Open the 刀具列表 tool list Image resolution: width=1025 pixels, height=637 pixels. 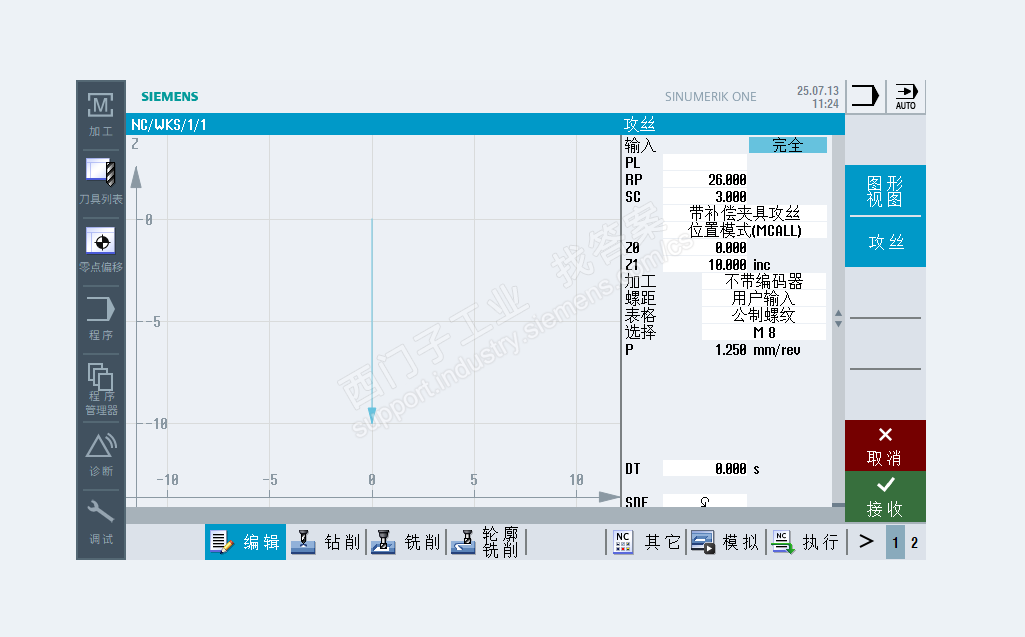(101, 182)
